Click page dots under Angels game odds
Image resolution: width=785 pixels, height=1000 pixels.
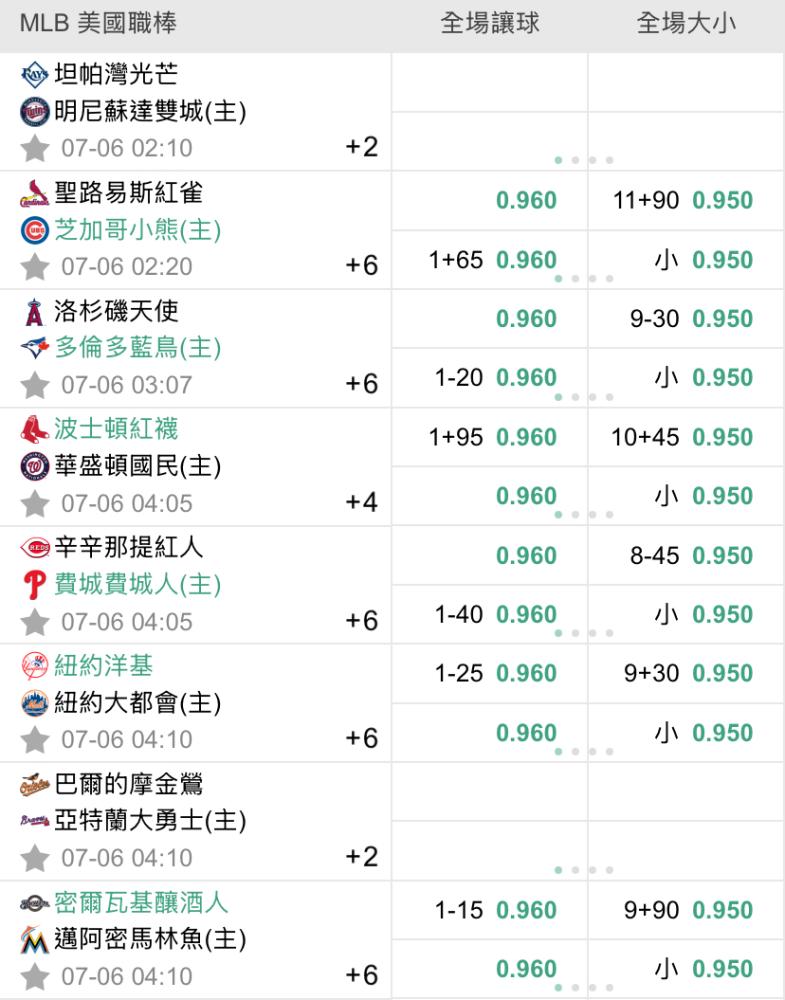click(x=584, y=397)
